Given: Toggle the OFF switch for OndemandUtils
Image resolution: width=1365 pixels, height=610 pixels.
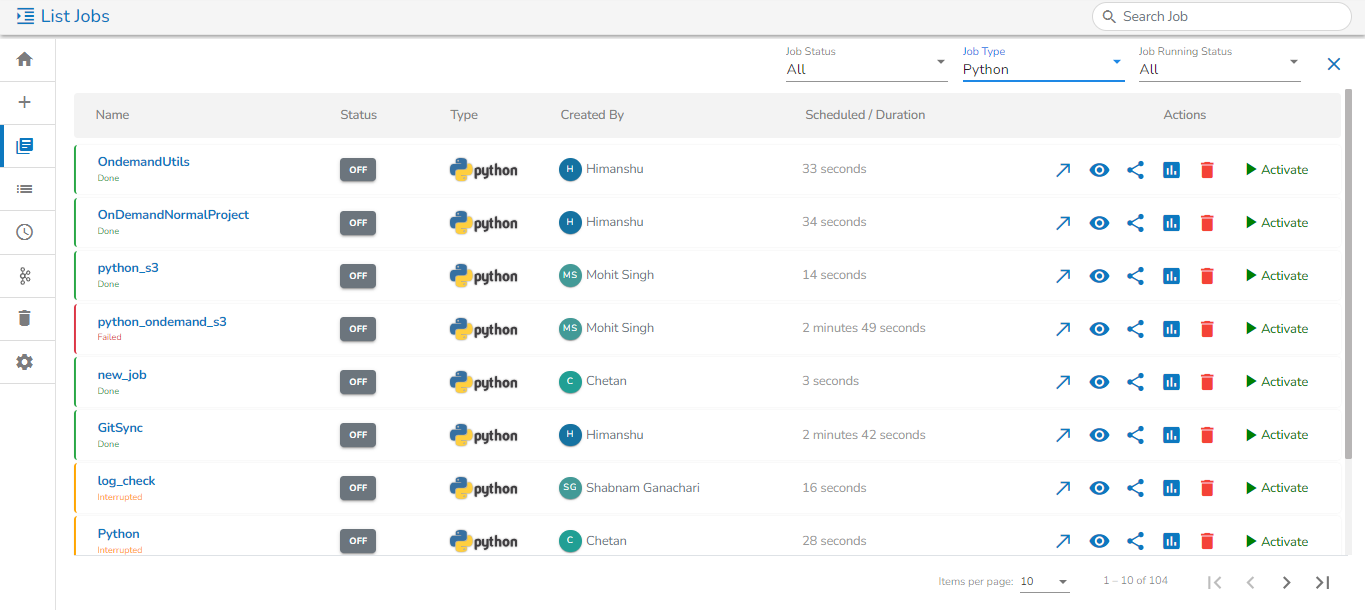Looking at the screenshot, I should point(358,170).
